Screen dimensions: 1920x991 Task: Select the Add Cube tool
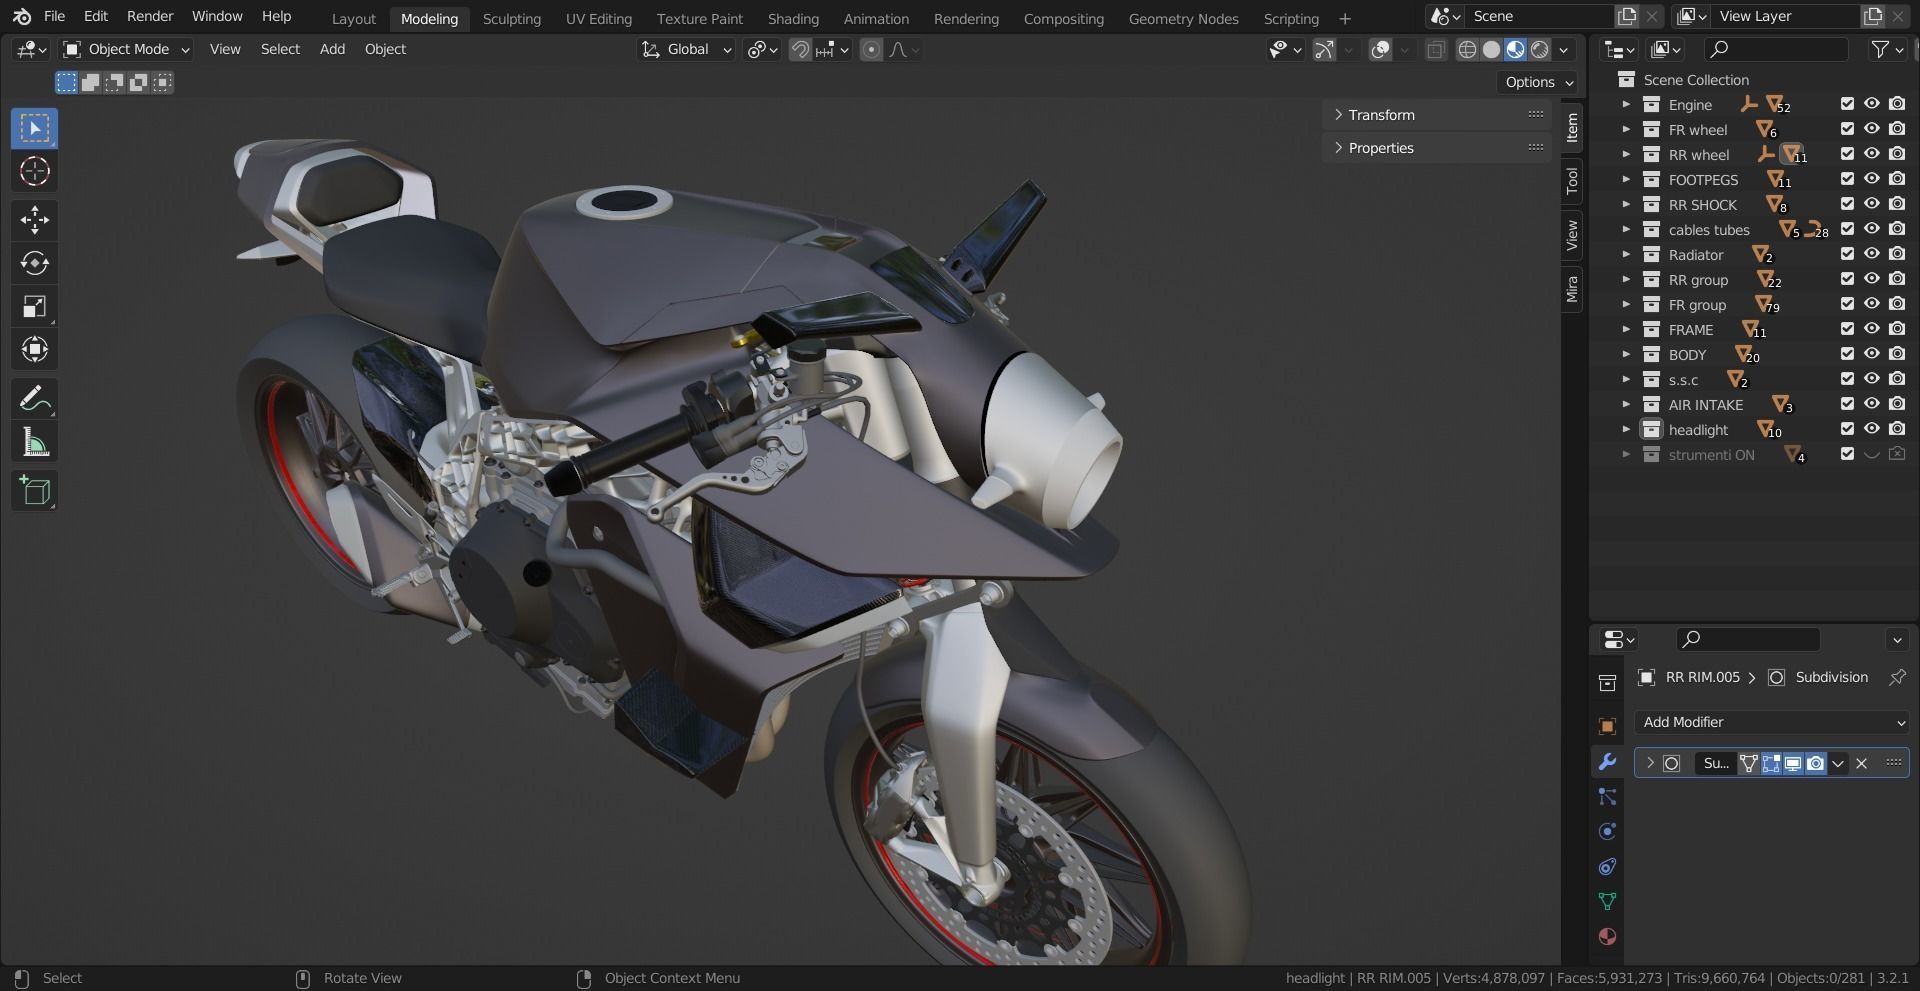click(x=35, y=491)
